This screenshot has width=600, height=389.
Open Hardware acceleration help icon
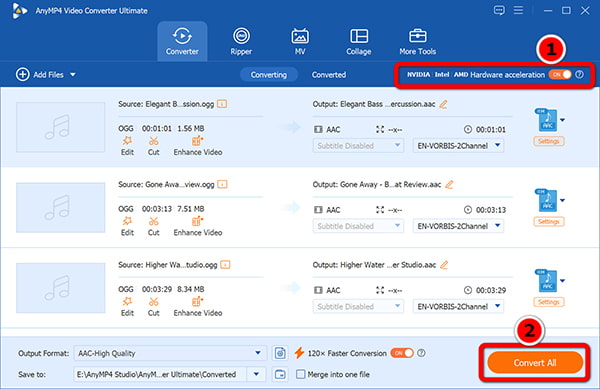click(x=580, y=74)
